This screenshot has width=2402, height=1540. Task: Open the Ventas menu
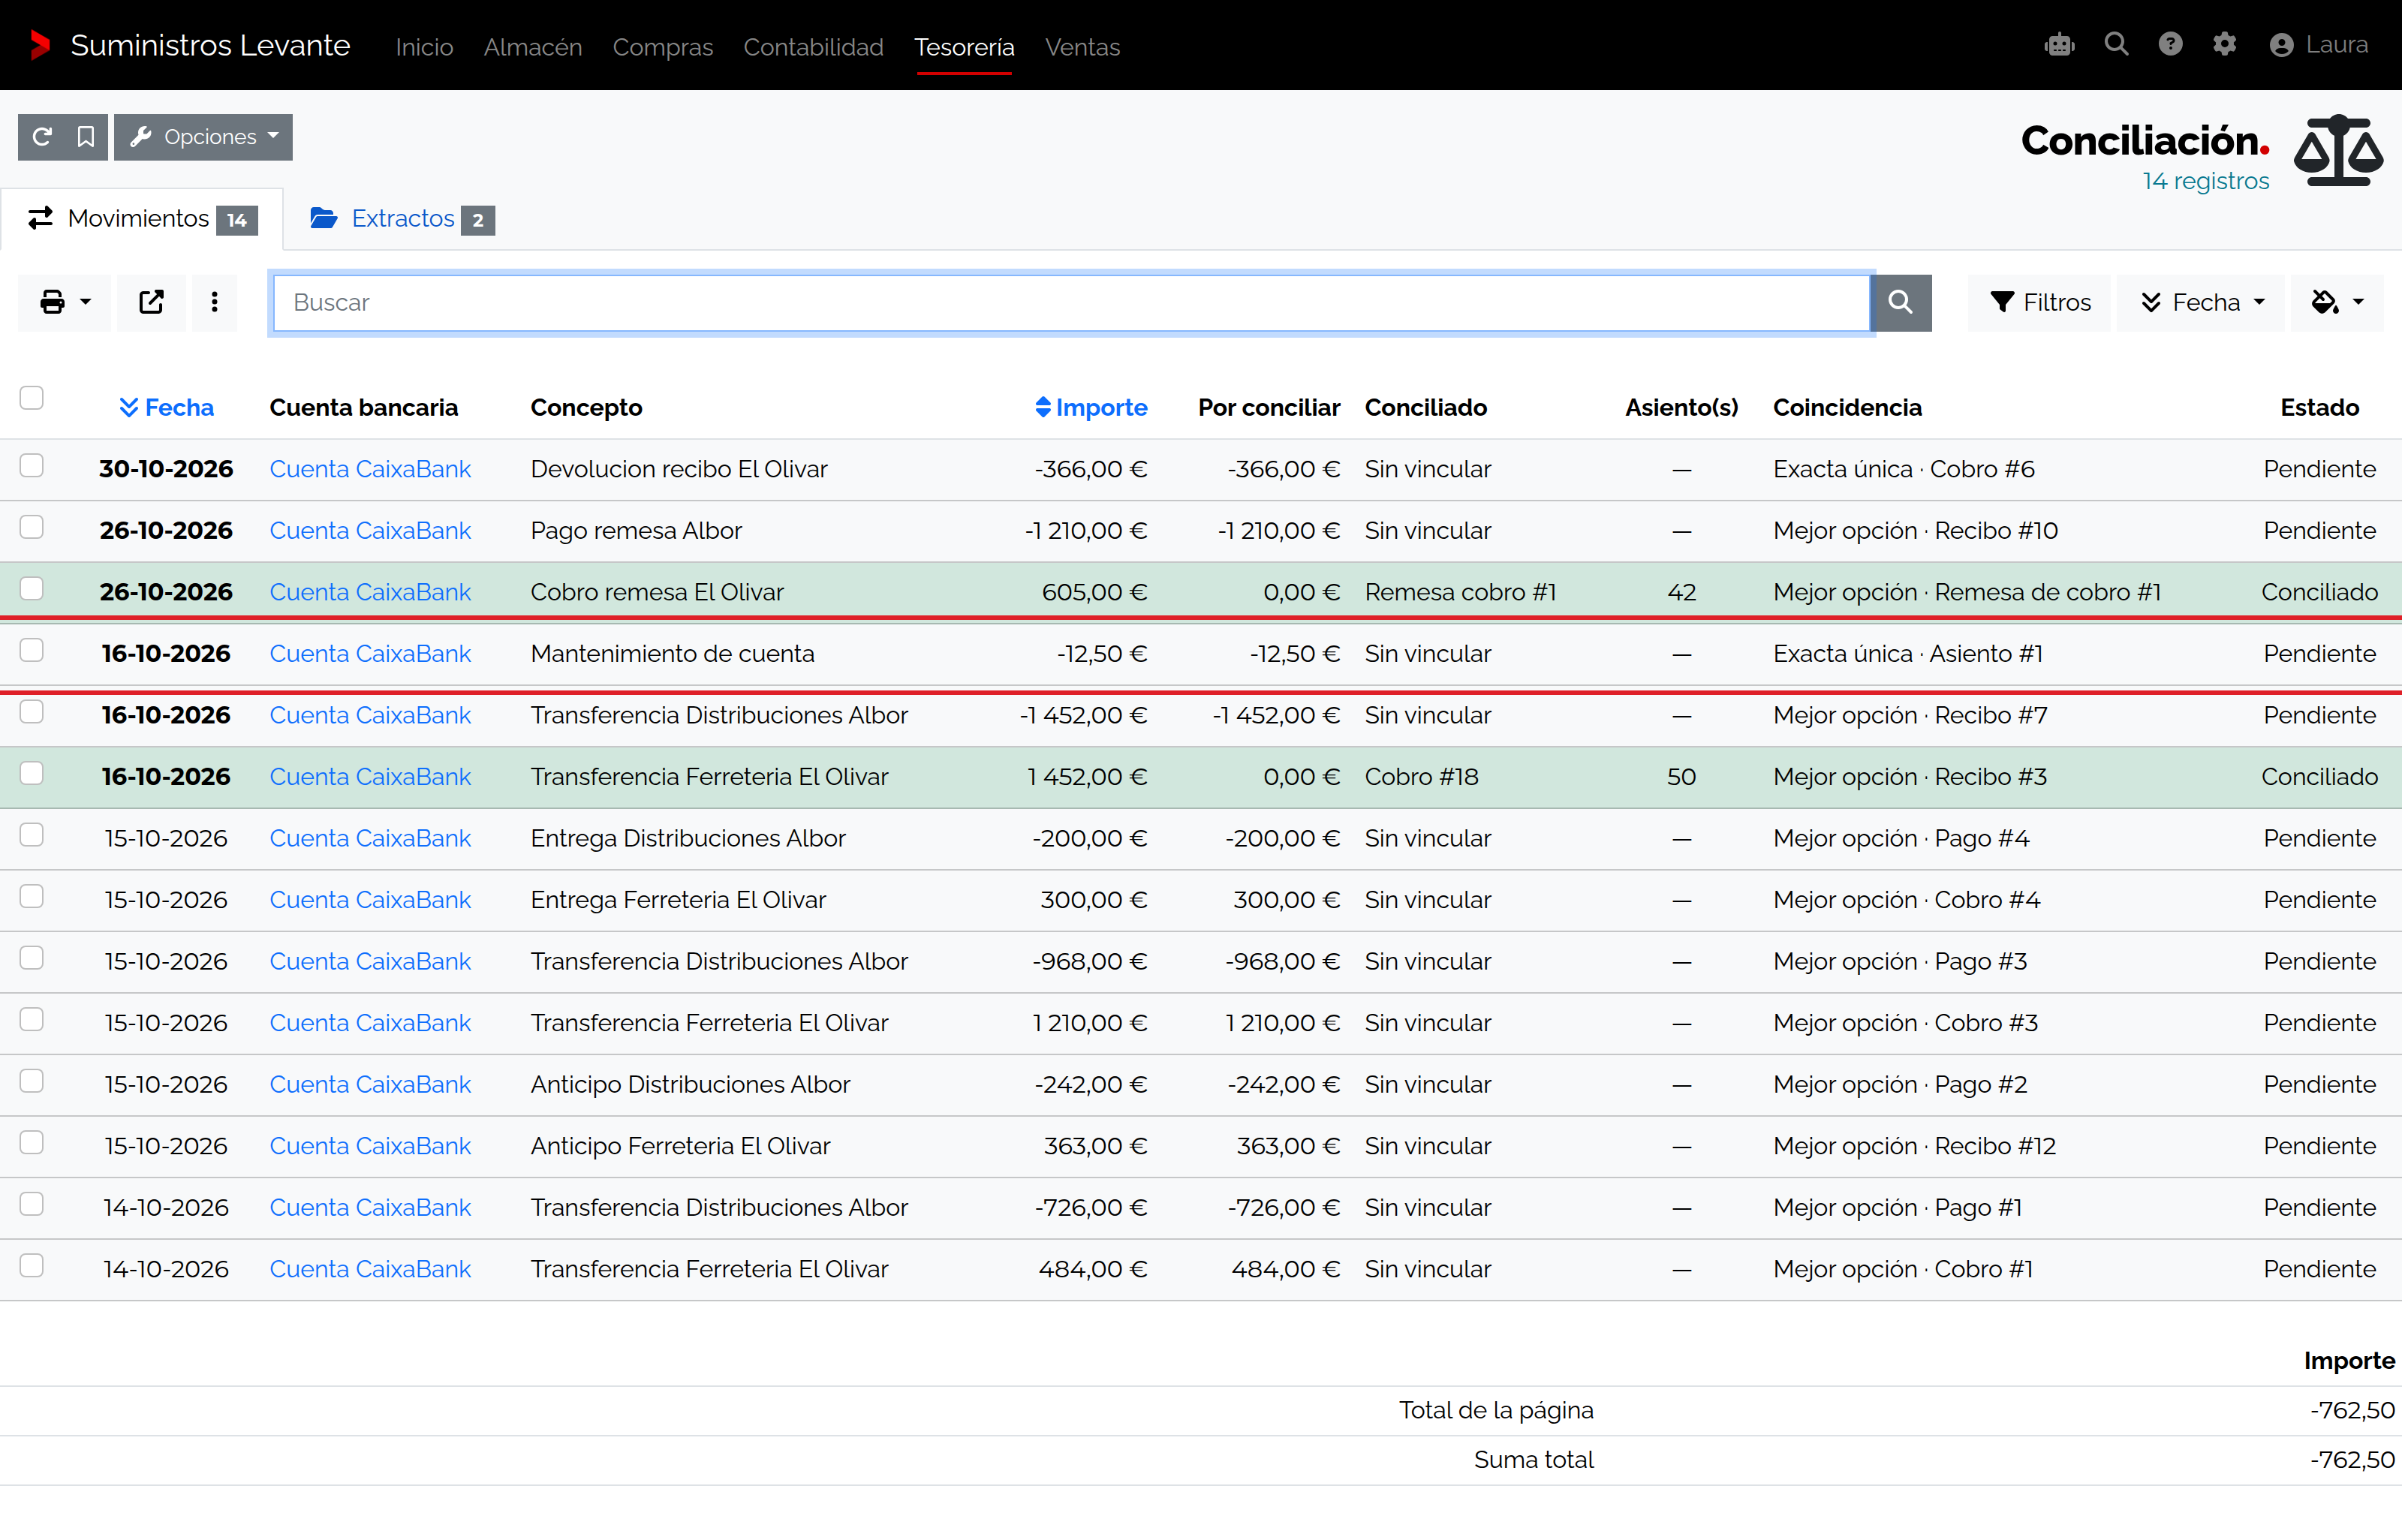(1082, 47)
